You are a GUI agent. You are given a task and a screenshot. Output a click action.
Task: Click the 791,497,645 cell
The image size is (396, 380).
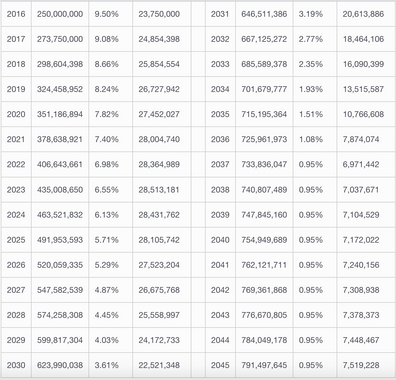[x=264, y=365]
